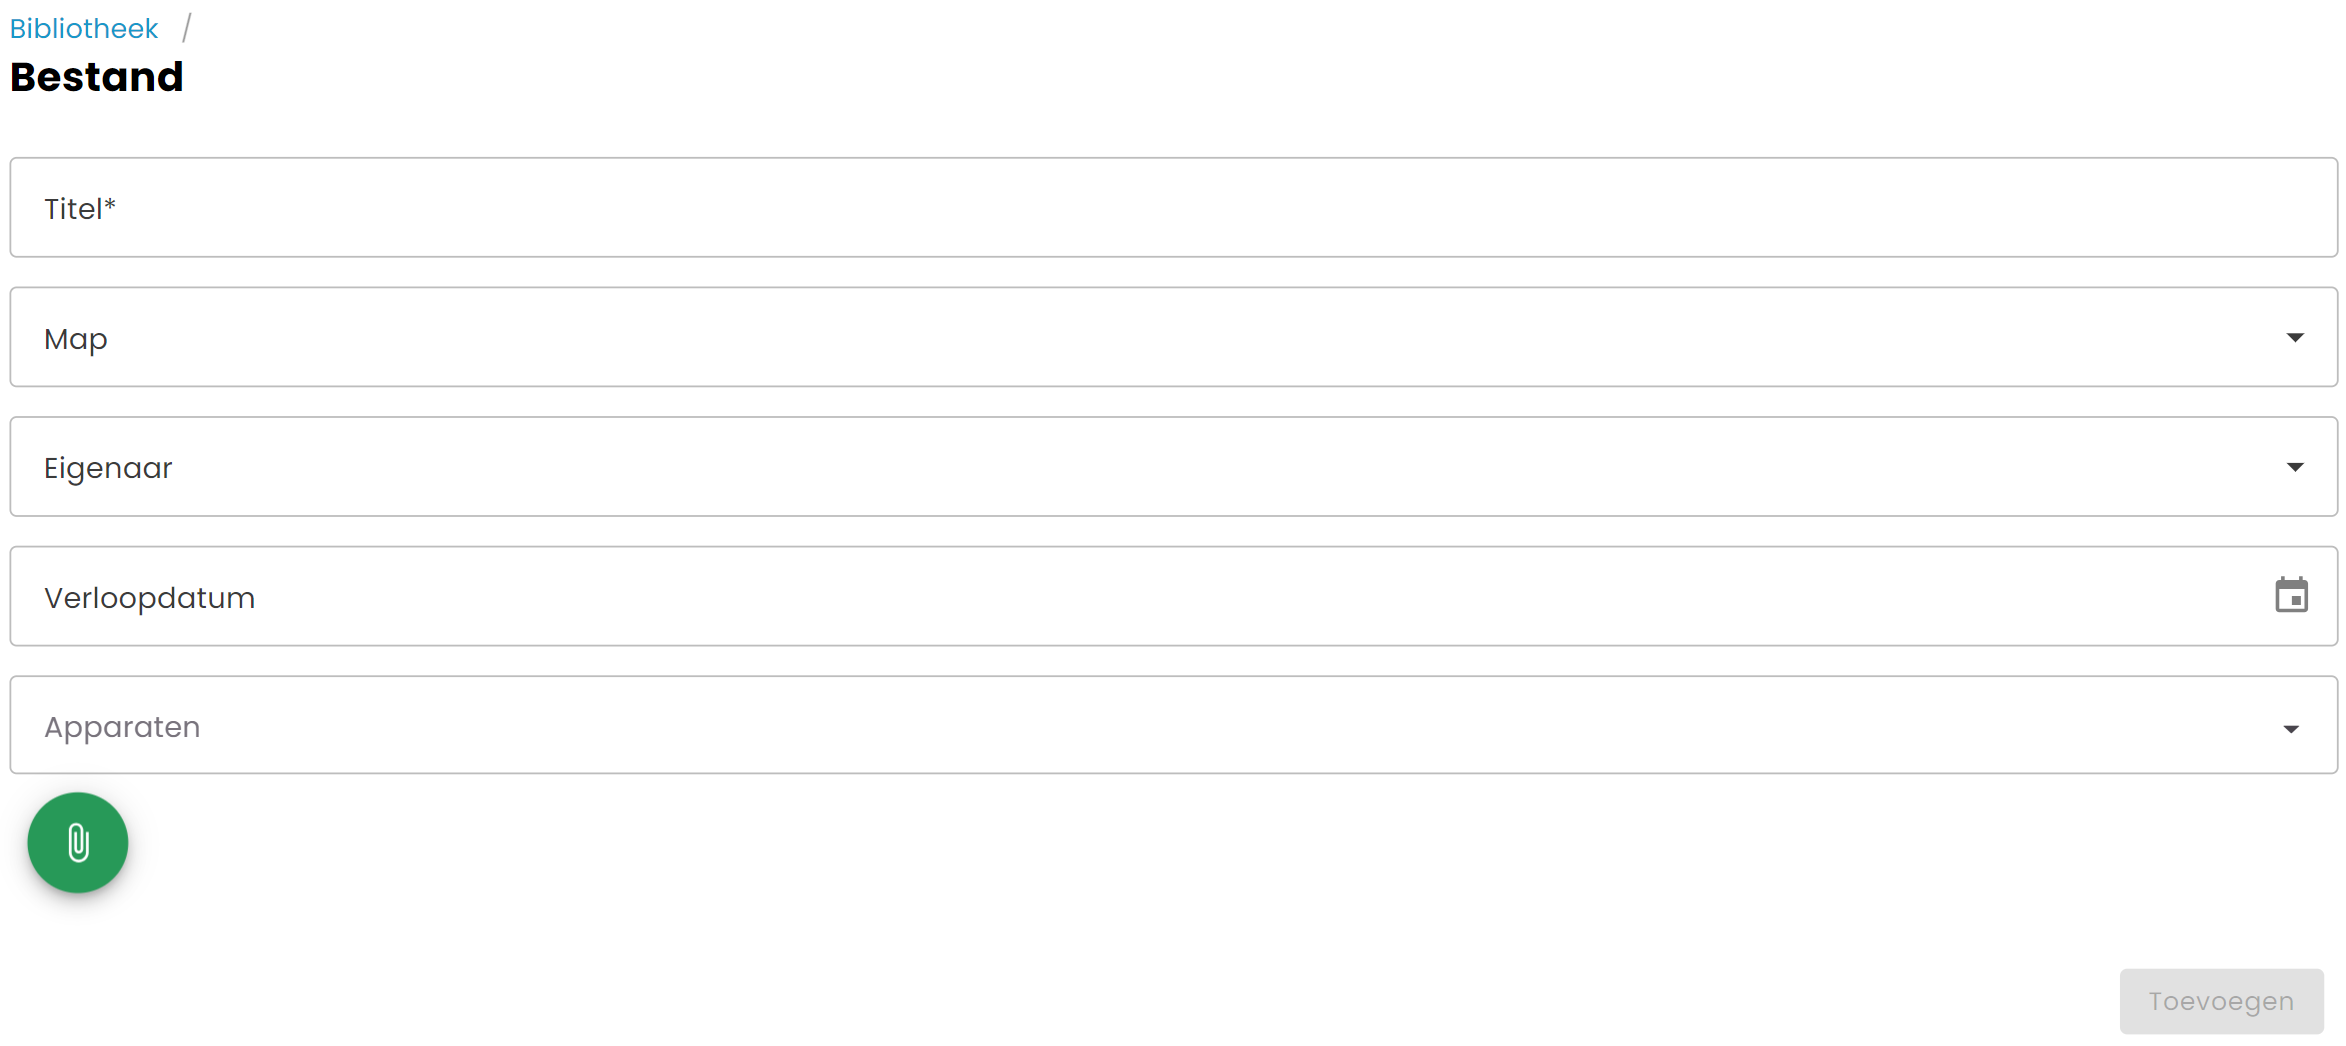Click the Verloopdatum label text
Image resolution: width=2346 pixels, height=1046 pixels.
[x=150, y=598]
